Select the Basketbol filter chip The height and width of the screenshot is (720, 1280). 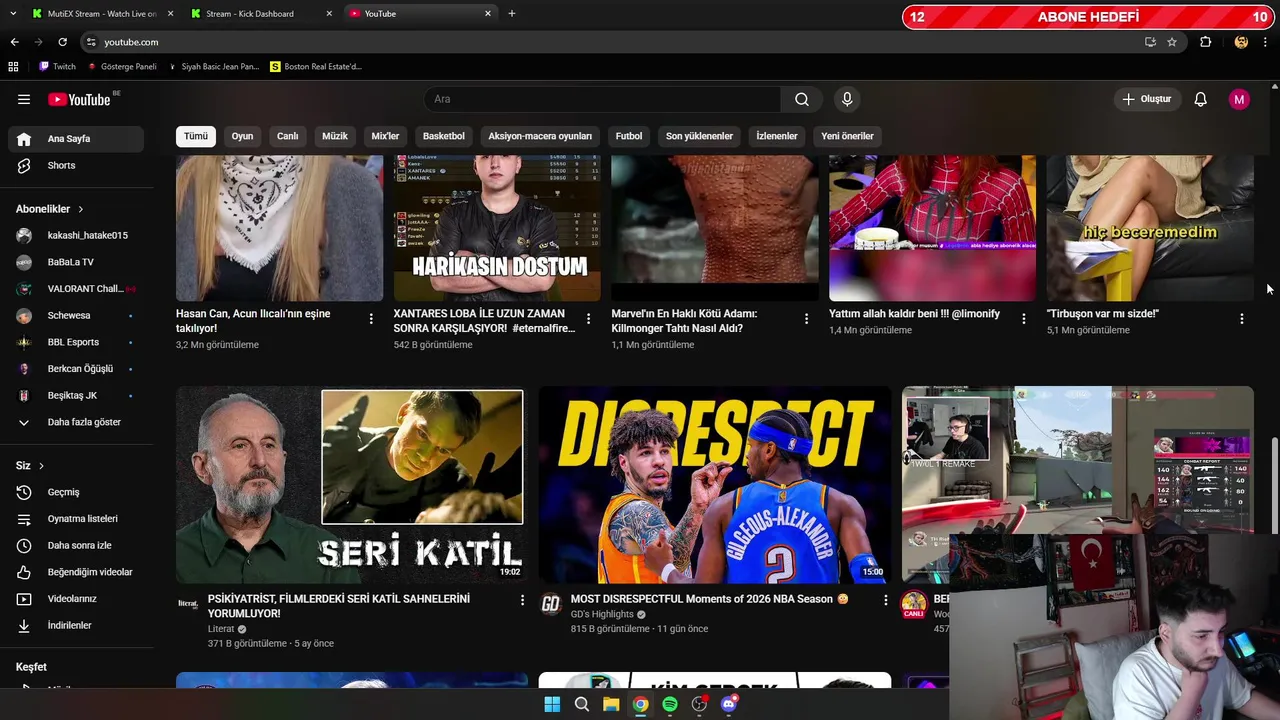(444, 136)
